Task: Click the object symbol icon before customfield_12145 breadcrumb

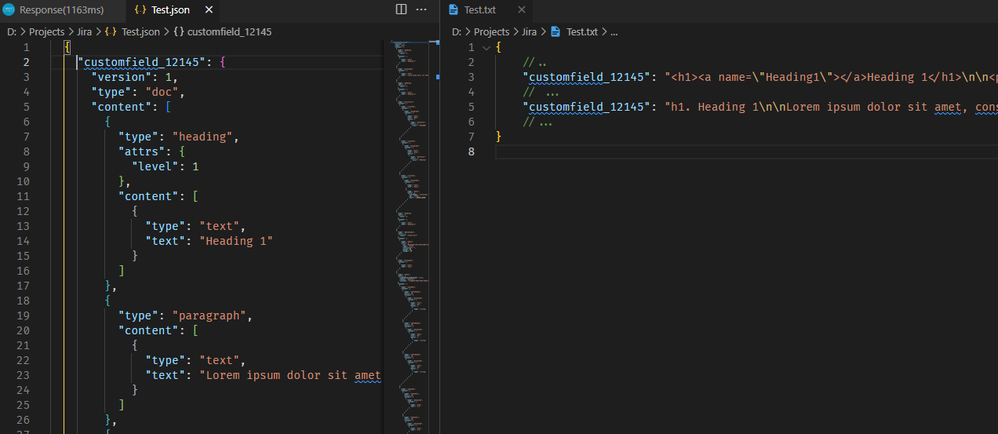Action: click(x=179, y=32)
